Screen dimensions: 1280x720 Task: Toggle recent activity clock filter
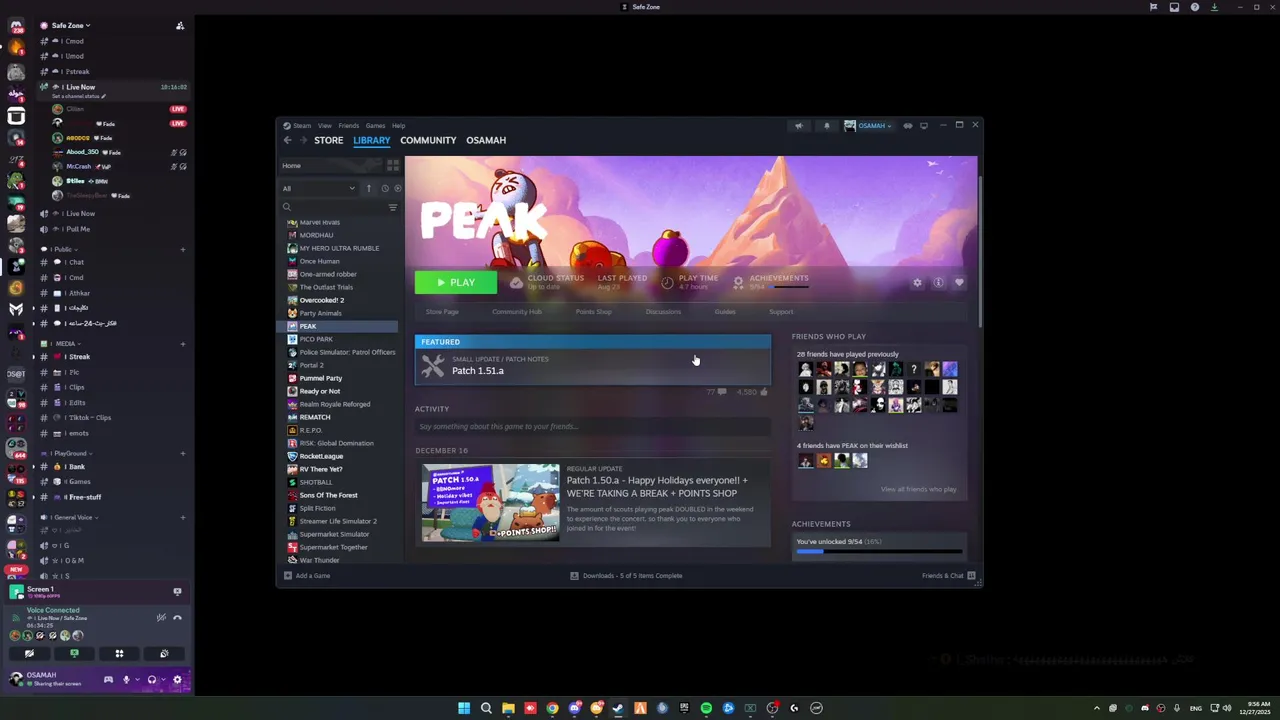pyautogui.click(x=384, y=188)
